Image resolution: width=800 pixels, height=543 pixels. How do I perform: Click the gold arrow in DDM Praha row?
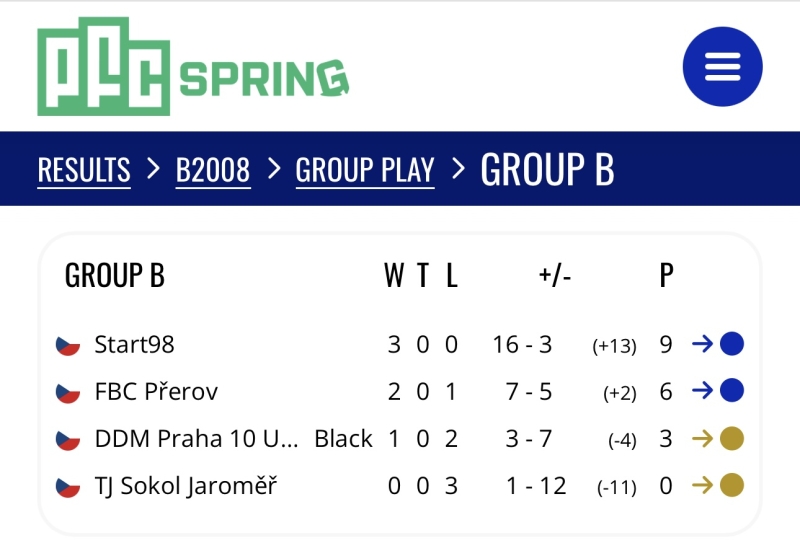703,438
